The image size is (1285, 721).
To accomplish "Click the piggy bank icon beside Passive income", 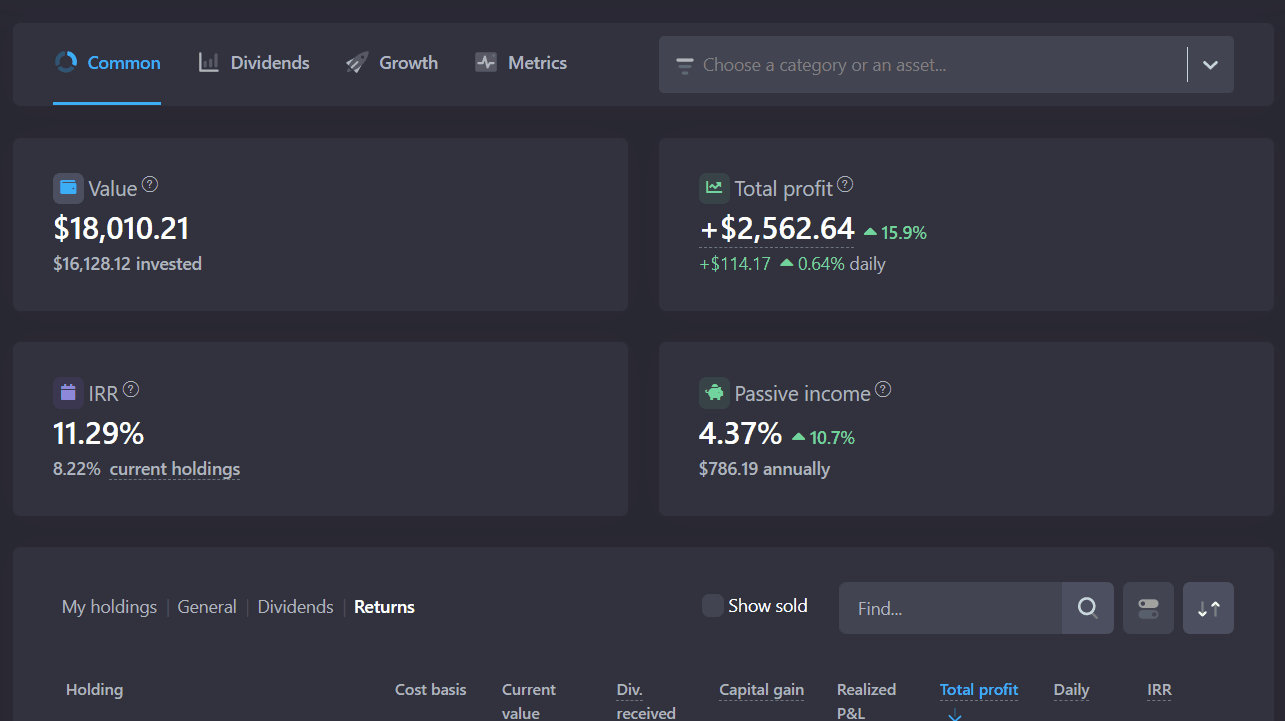I will tap(713, 393).
